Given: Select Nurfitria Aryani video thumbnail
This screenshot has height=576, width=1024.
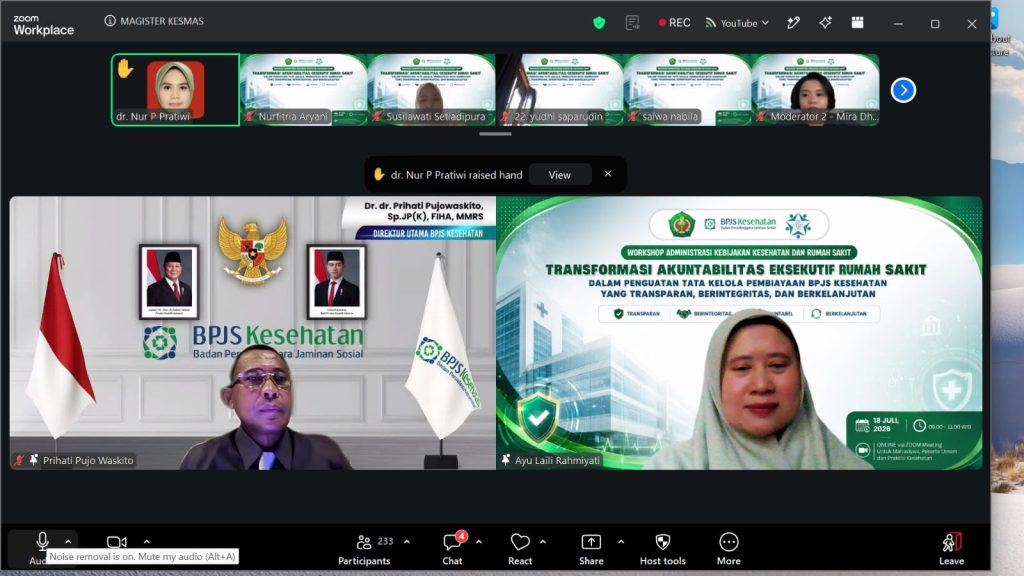Looking at the screenshot, I should coord(304,89).
